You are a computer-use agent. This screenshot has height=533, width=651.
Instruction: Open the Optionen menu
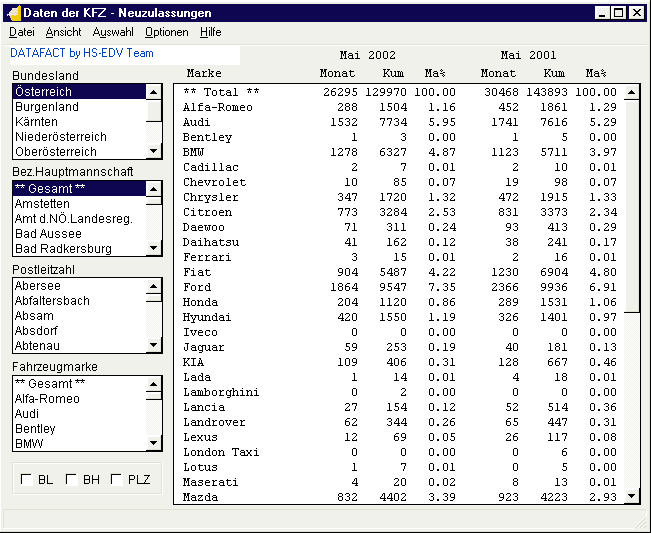point(166,33)
